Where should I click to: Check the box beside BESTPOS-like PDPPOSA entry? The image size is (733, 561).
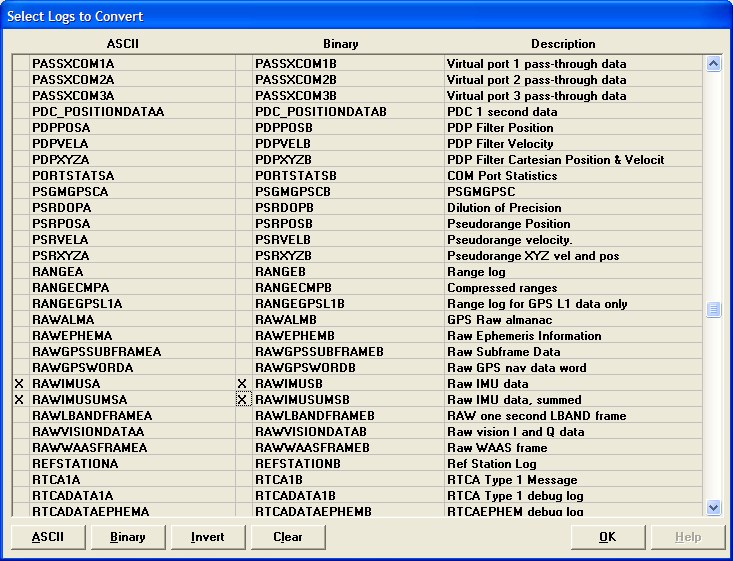(x=19, y=128)
